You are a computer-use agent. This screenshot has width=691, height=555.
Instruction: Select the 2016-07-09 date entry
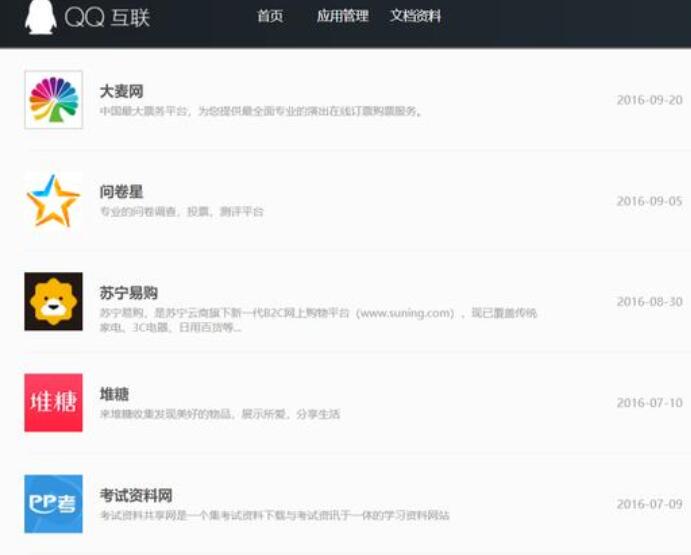click(650, 504)
